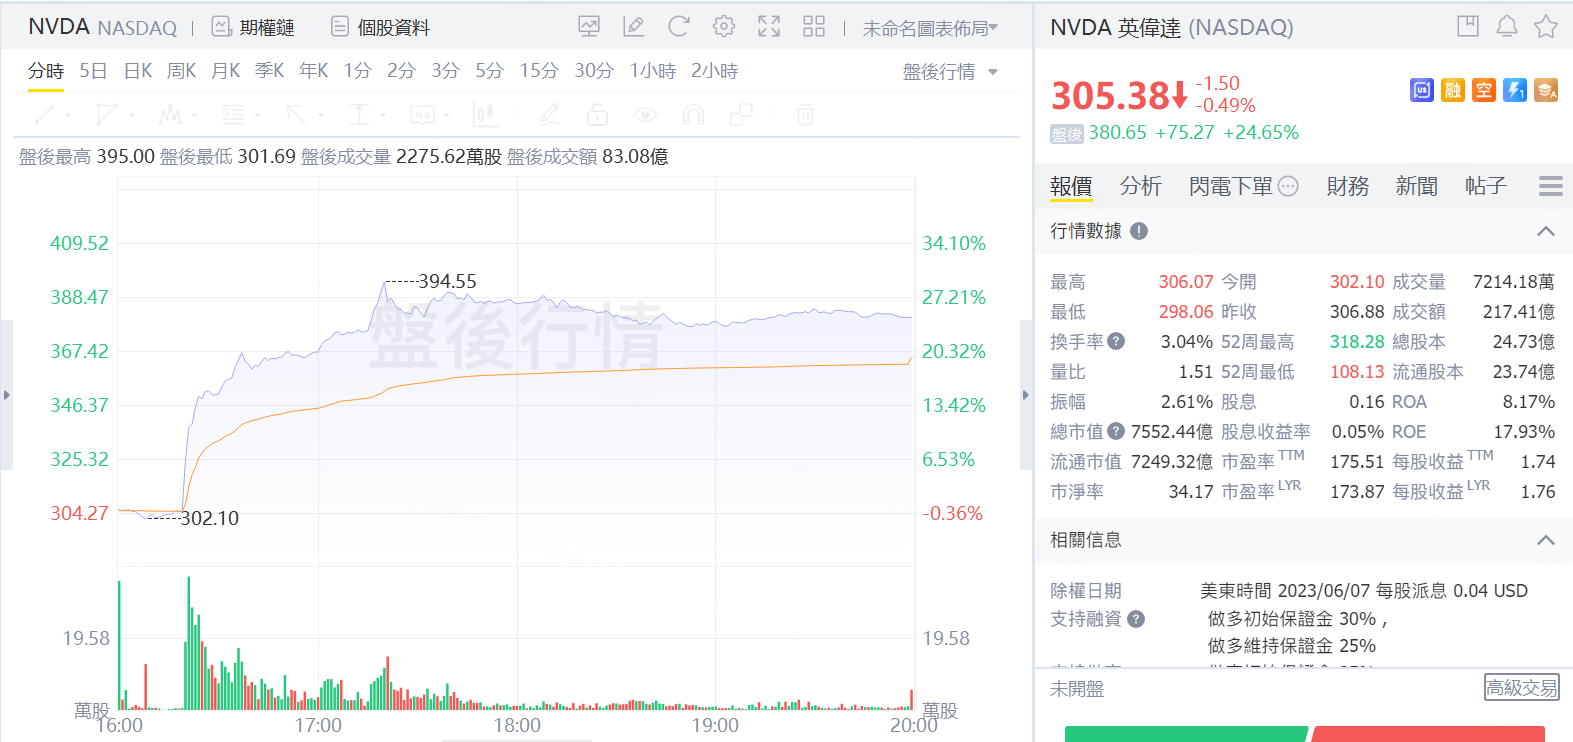Open the 個股資料 stock profile
The height and width of the screenshot is (742, 1573).
[380, 27]
